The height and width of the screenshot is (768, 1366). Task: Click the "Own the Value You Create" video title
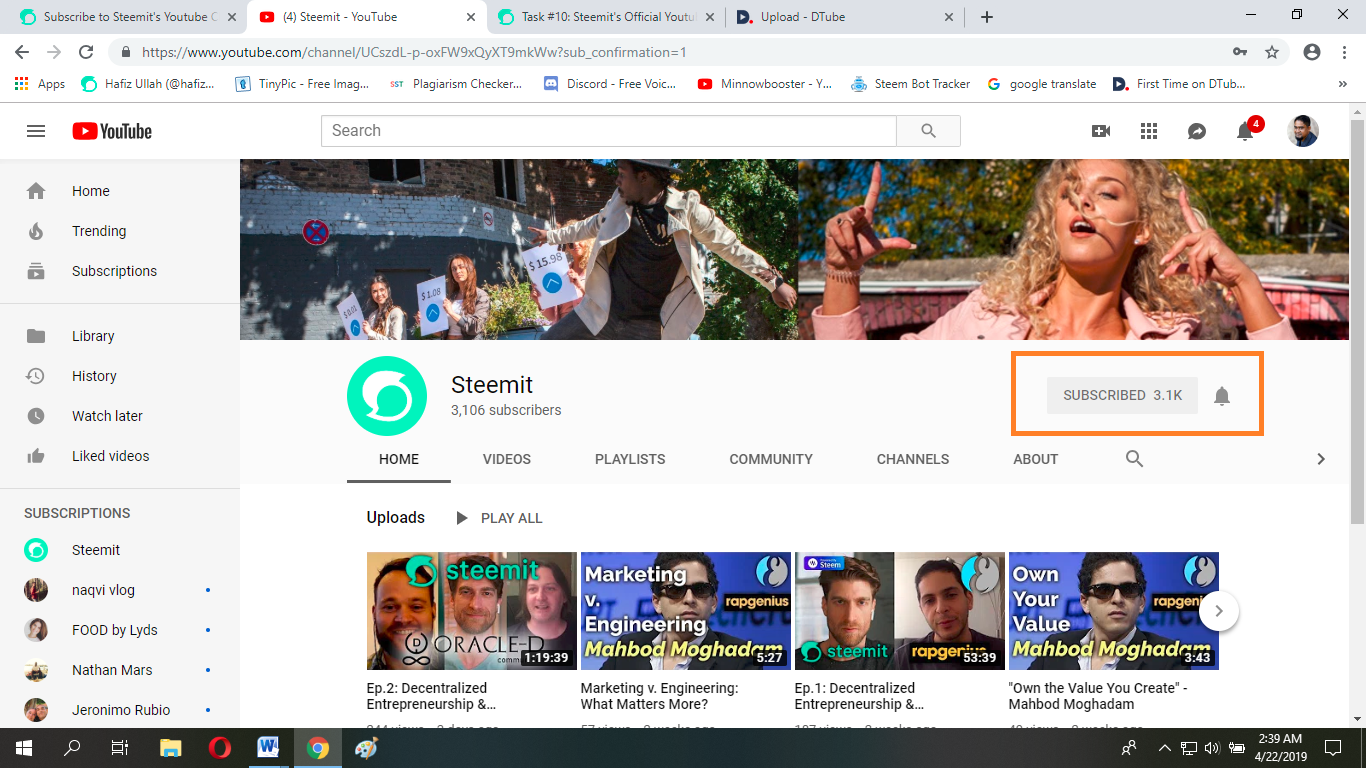tap(1098, 696)
